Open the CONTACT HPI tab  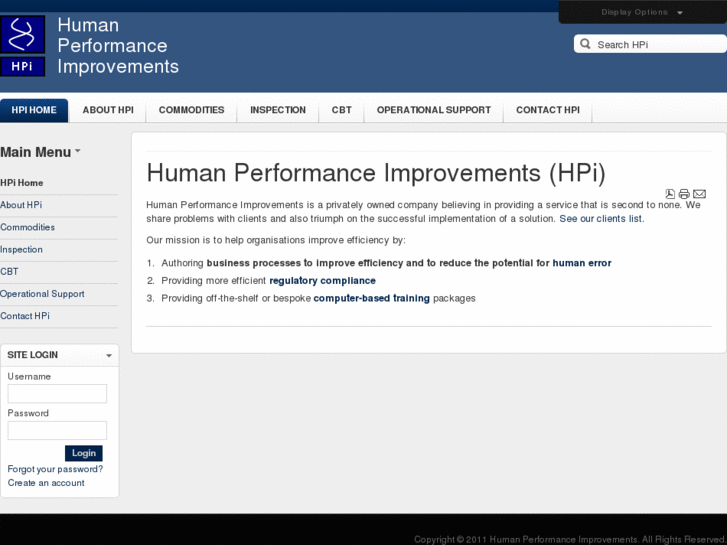(548, 110)
